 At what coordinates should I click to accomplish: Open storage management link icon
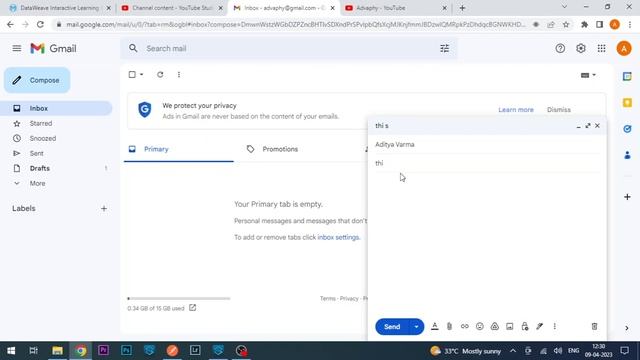point(192,308)
